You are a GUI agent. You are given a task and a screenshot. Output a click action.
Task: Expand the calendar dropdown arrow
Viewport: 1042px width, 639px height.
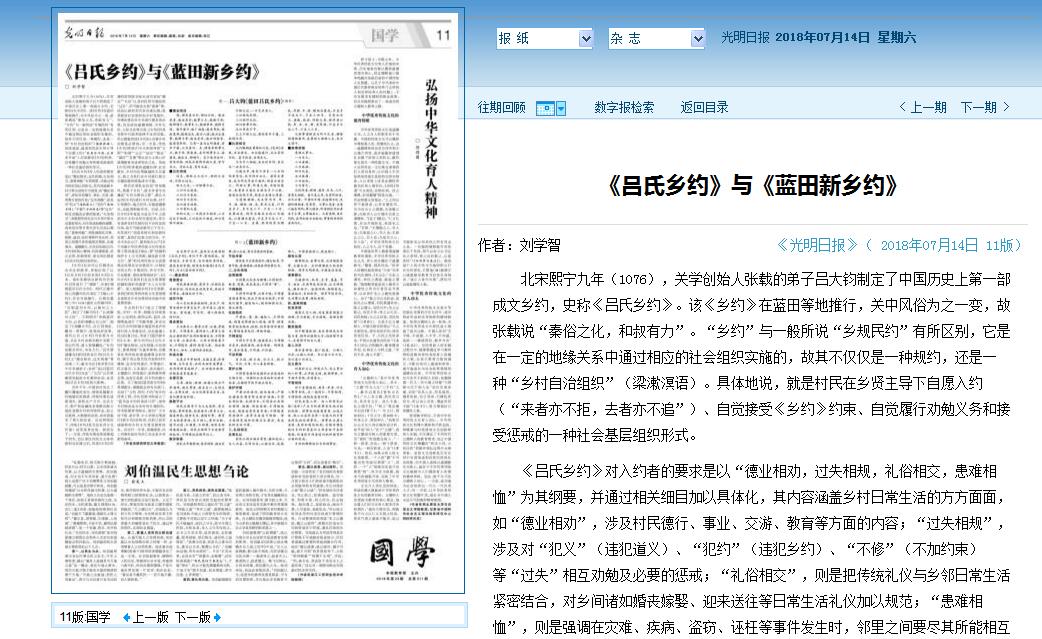coord(561,108)
